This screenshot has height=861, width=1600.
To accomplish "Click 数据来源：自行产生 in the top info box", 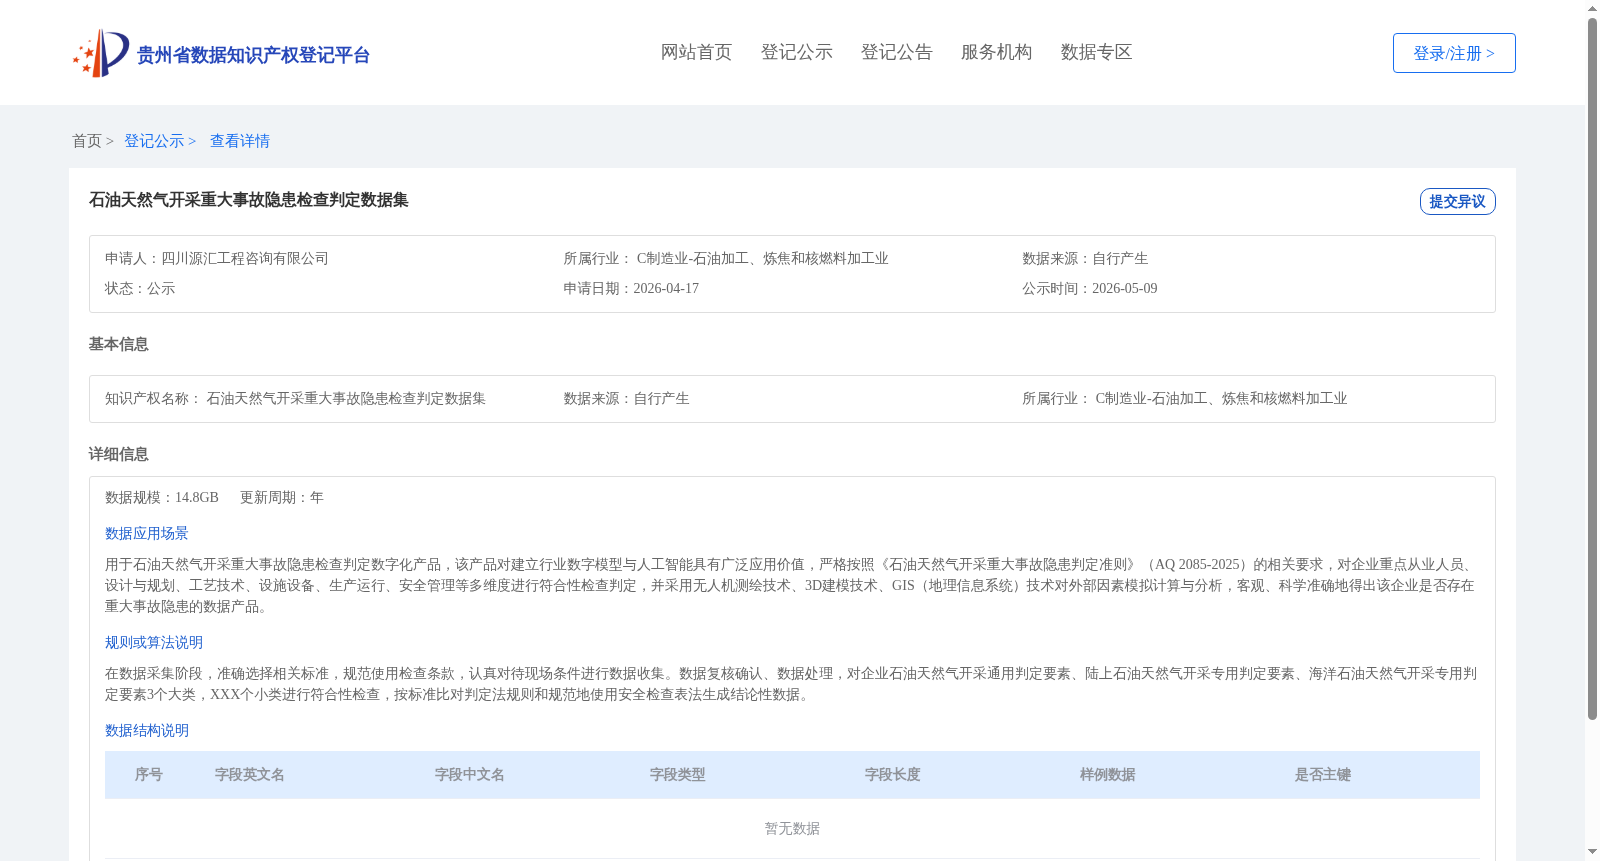I will point(1085,259).
